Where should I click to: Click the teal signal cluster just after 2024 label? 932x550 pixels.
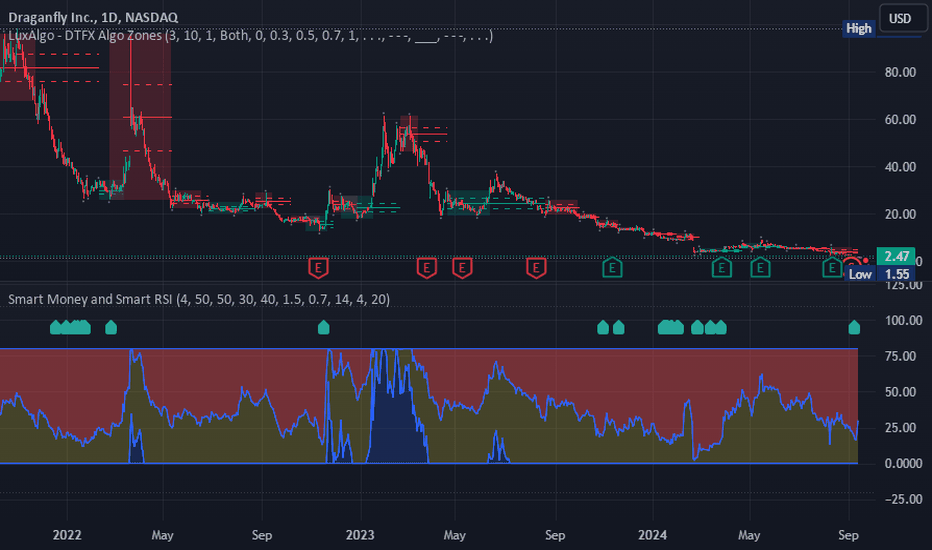click(670, 327)
